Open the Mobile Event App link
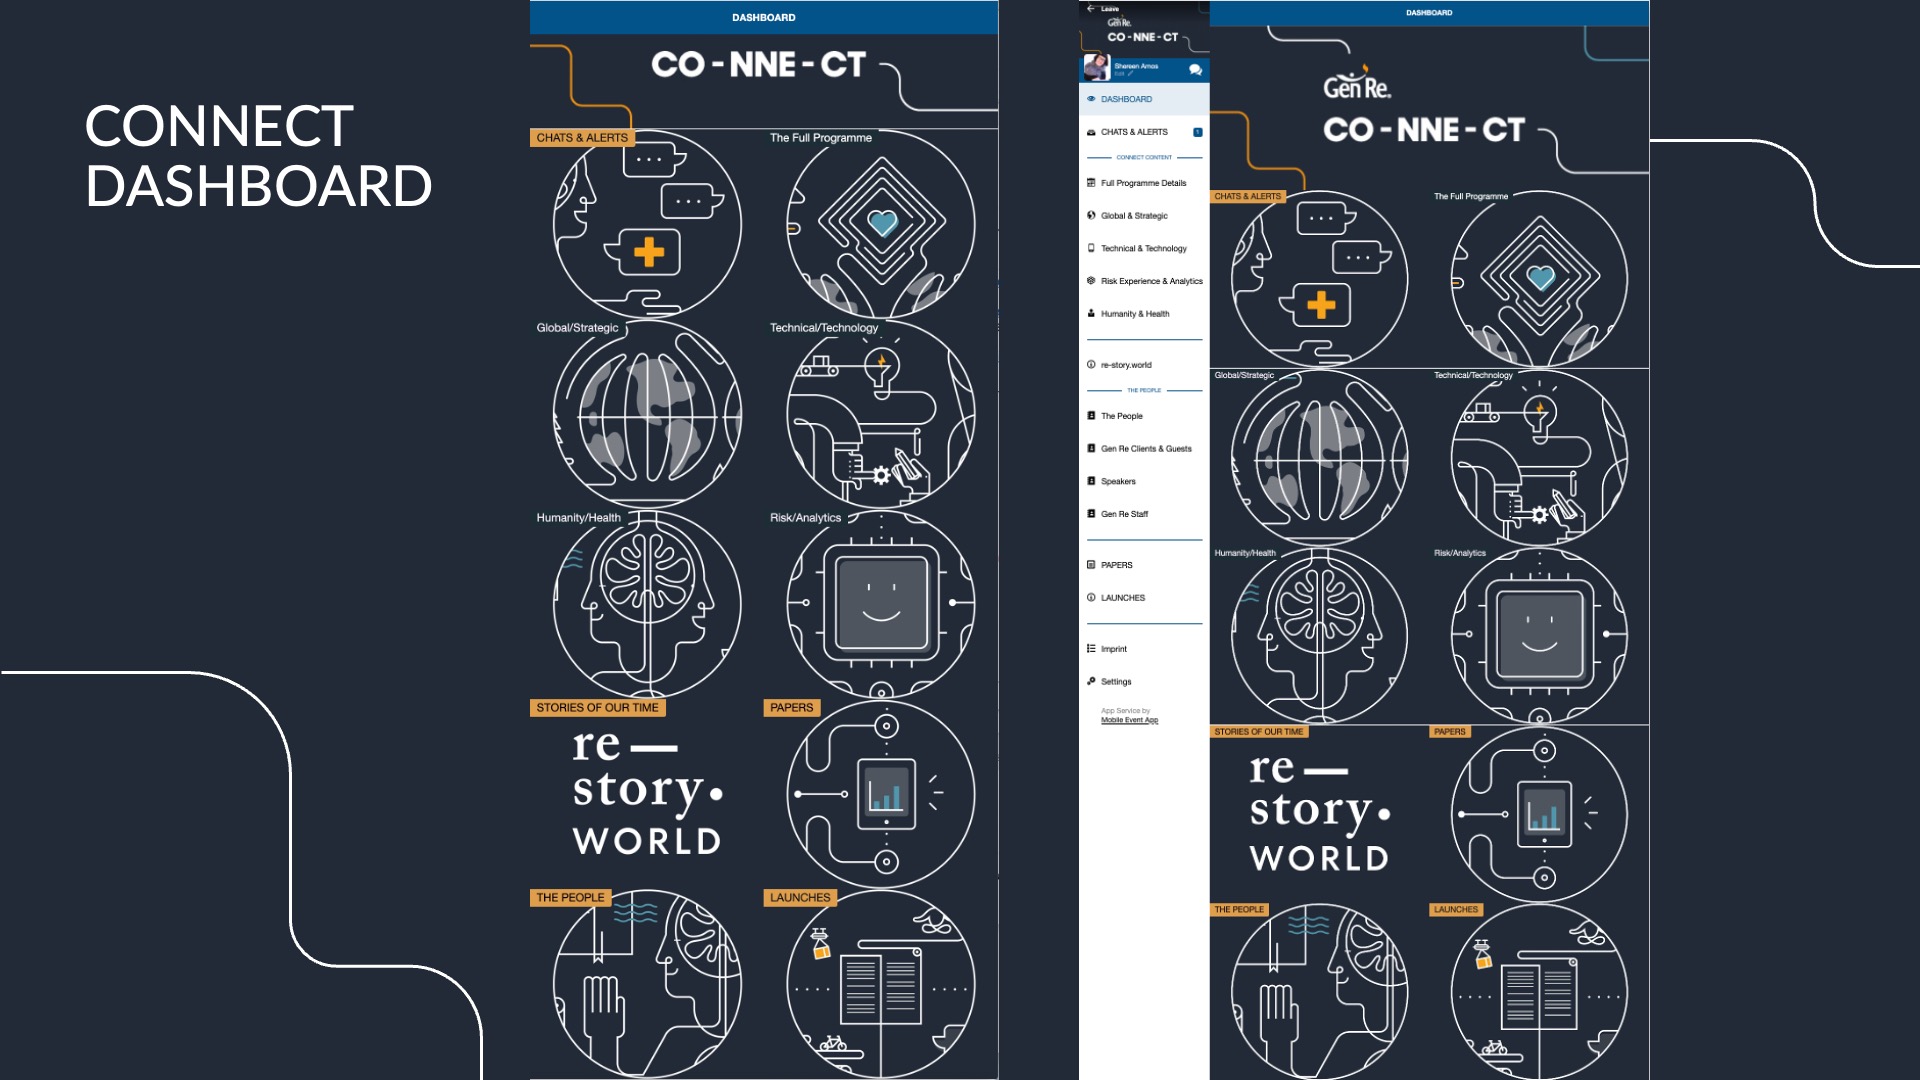1920x1080 pixels. pyautogui.click(x=1129, y=720)
